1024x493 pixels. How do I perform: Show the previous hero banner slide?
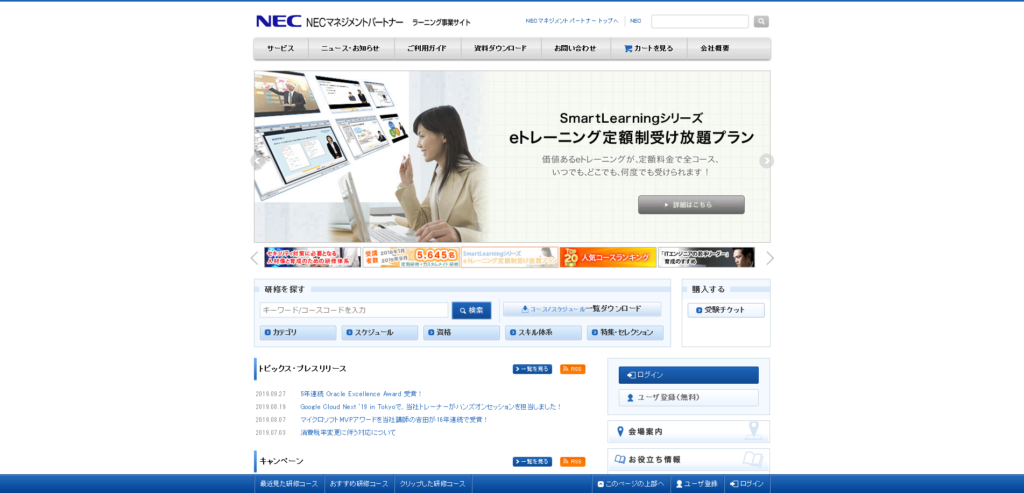point(257,161)
